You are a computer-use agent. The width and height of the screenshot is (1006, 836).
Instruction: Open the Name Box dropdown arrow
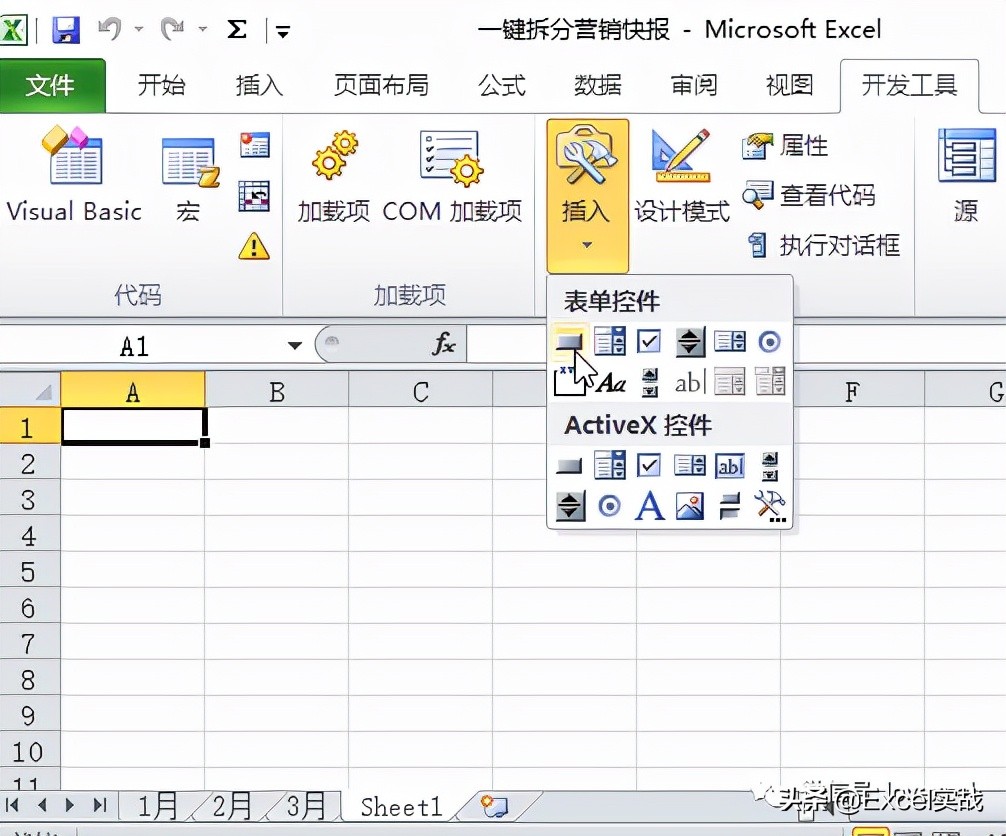(293, 344)
